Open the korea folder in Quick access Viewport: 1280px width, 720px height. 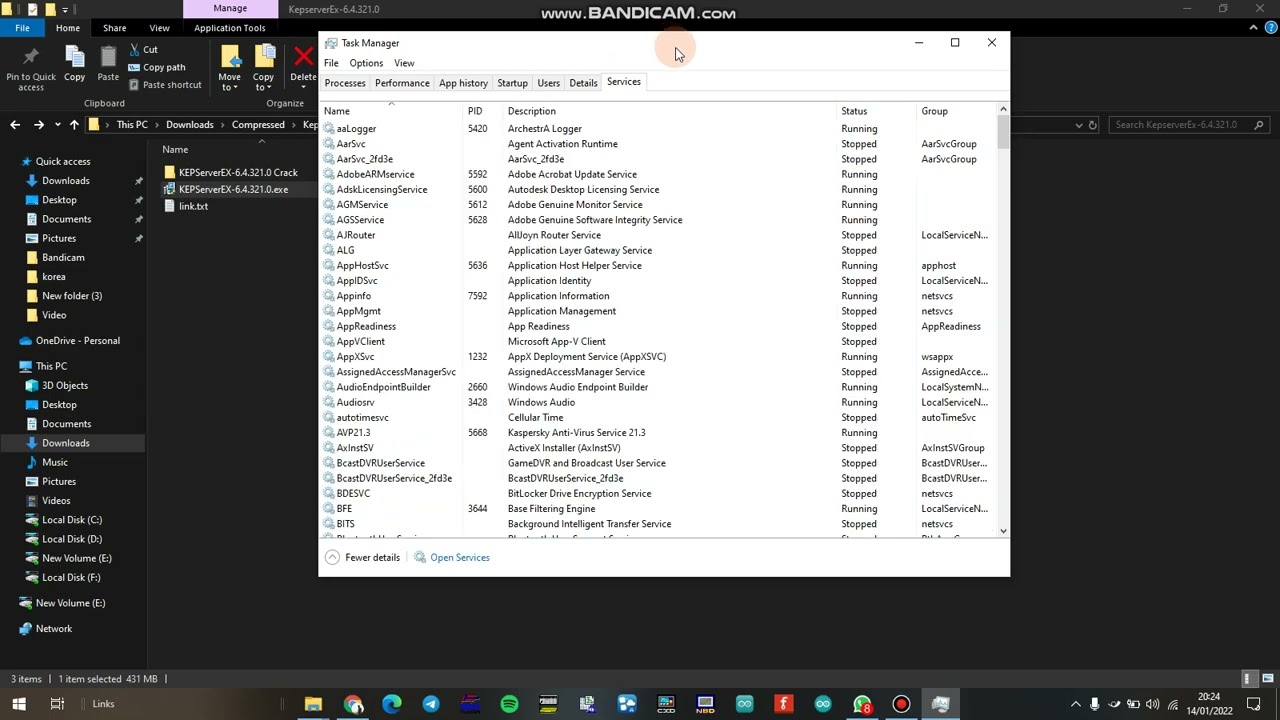(54, 277)
